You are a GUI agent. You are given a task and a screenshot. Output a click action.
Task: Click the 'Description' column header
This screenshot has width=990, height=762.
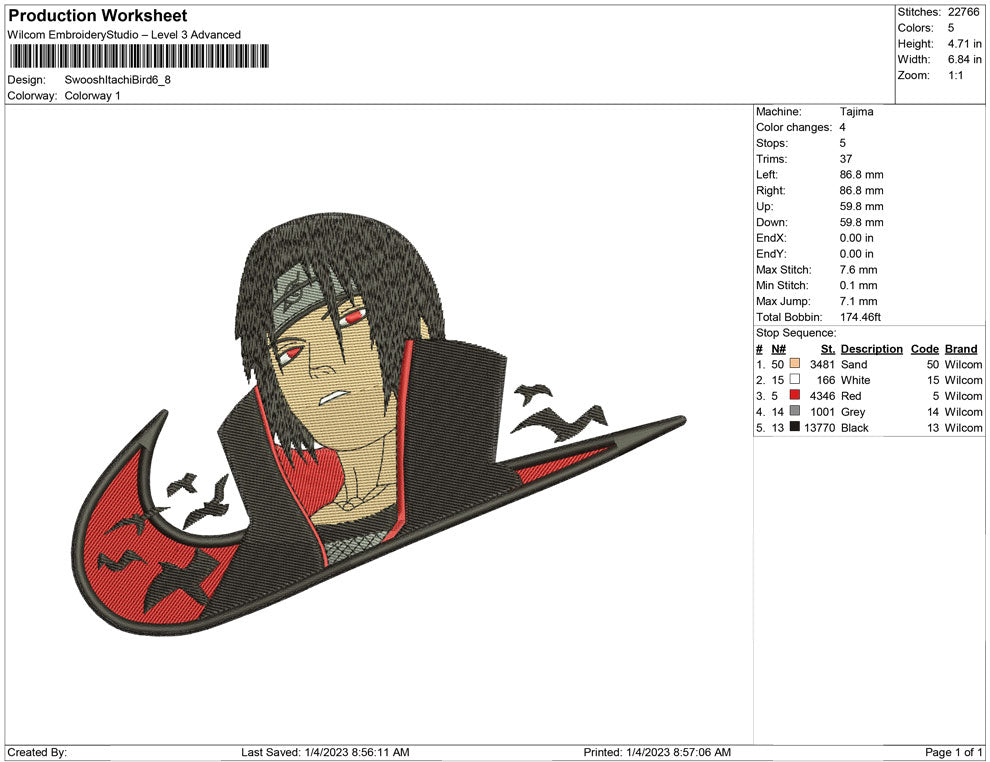[871, 349]
